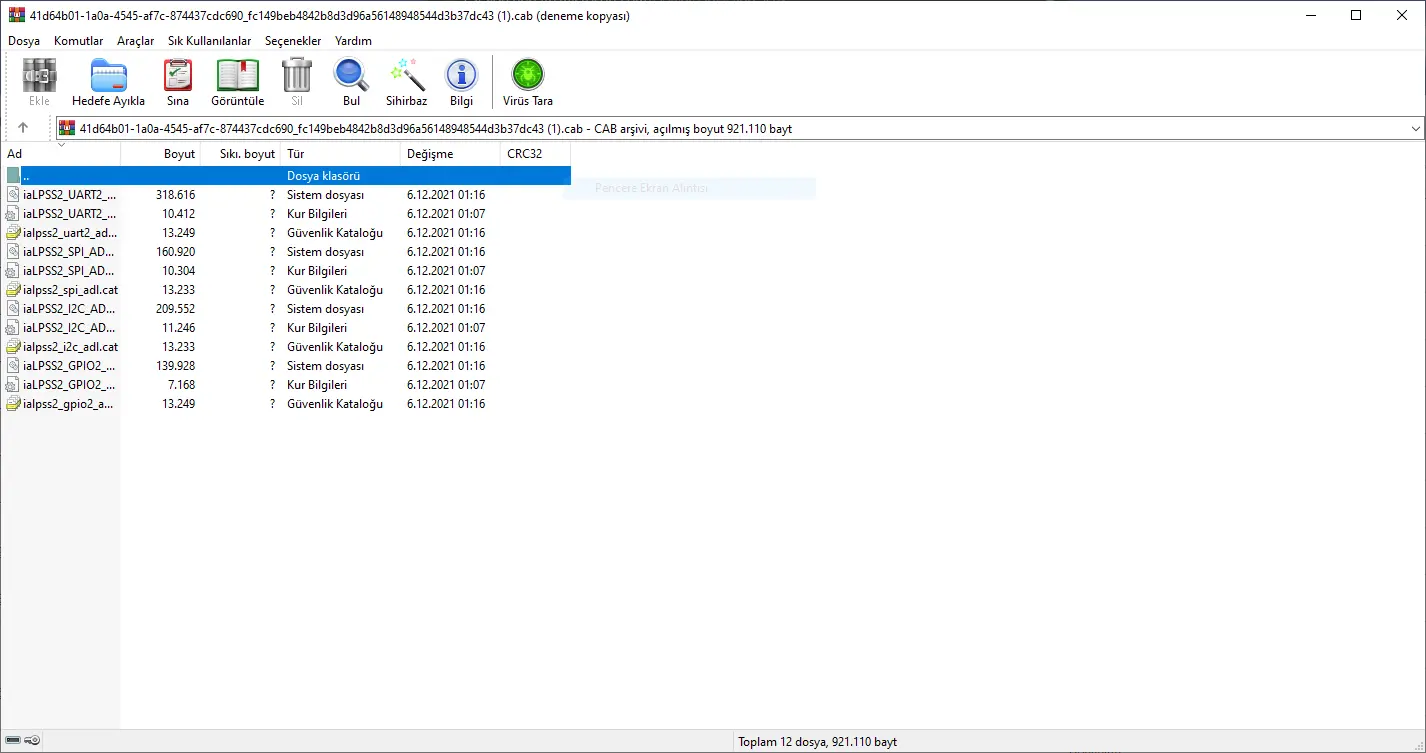Sort by the Boyut column header
This screenshot has width=1426, height=753.
(161, 154)
